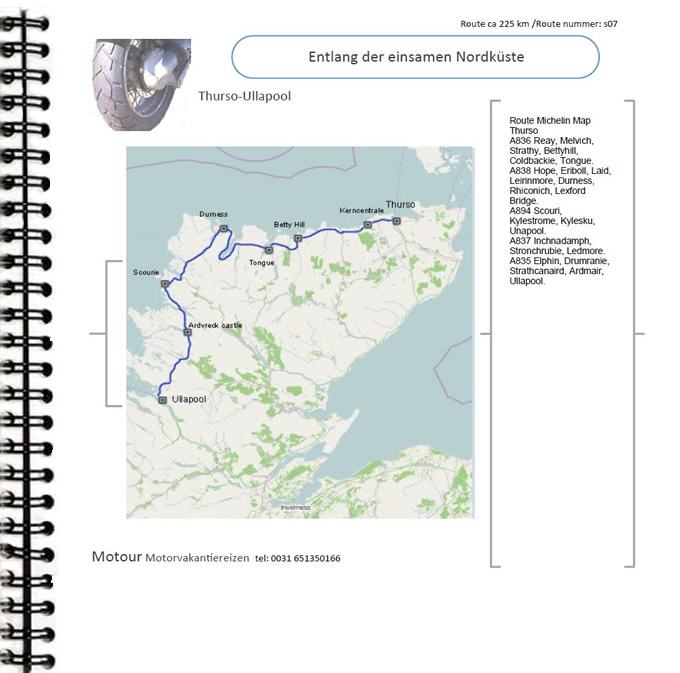
Task: Select the Tongue waypoint marker
Action: pyautogui.click(x=268, y=249)
